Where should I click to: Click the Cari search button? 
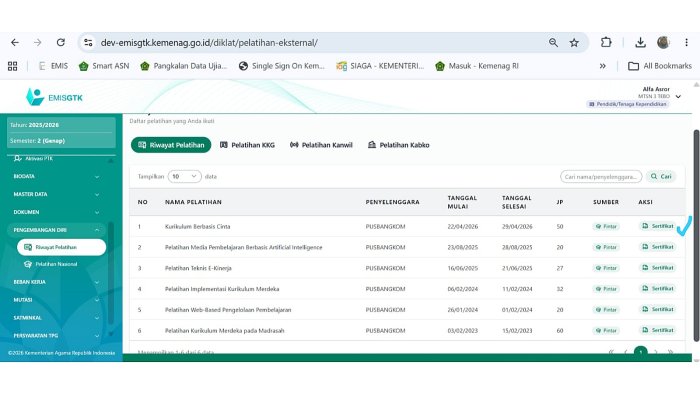[x=661, y=177]
